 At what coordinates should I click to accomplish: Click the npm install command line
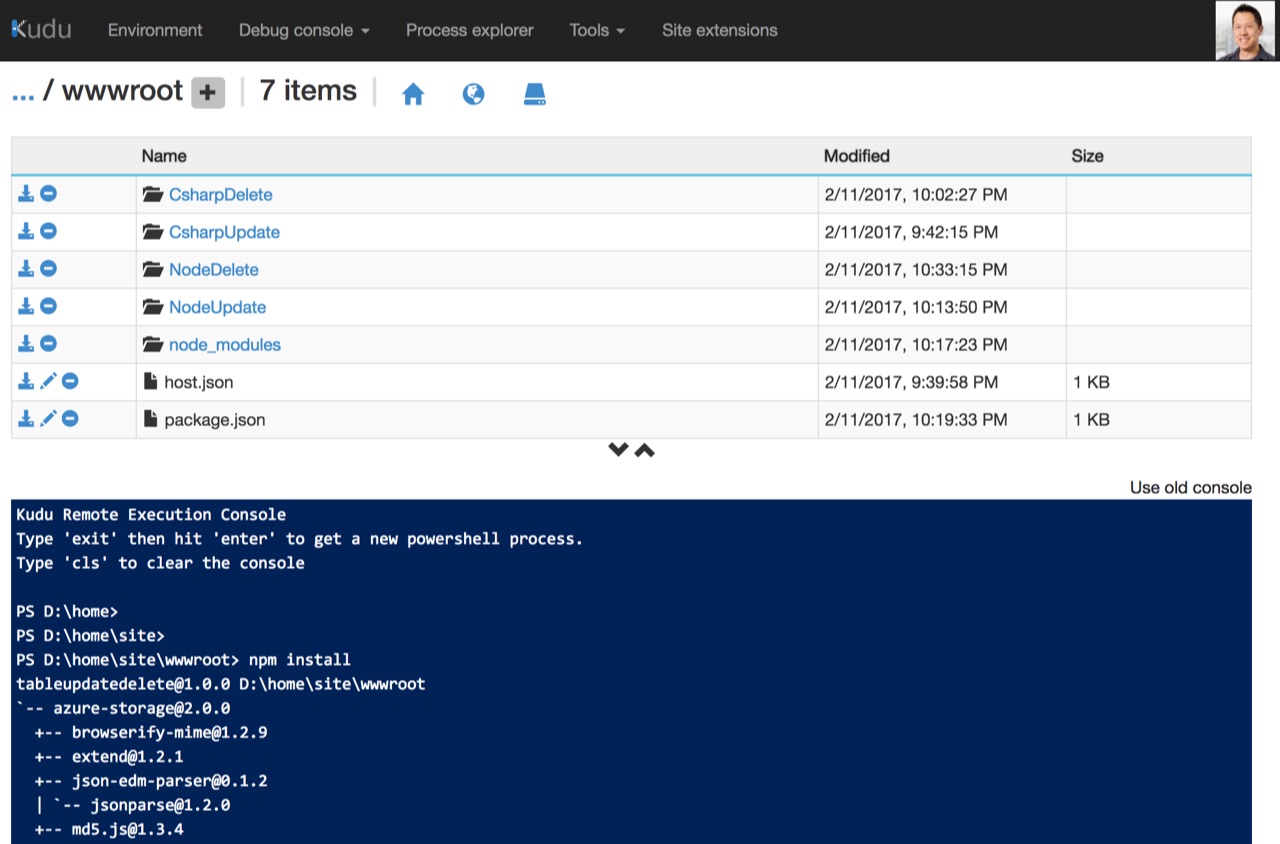point(183,660)
